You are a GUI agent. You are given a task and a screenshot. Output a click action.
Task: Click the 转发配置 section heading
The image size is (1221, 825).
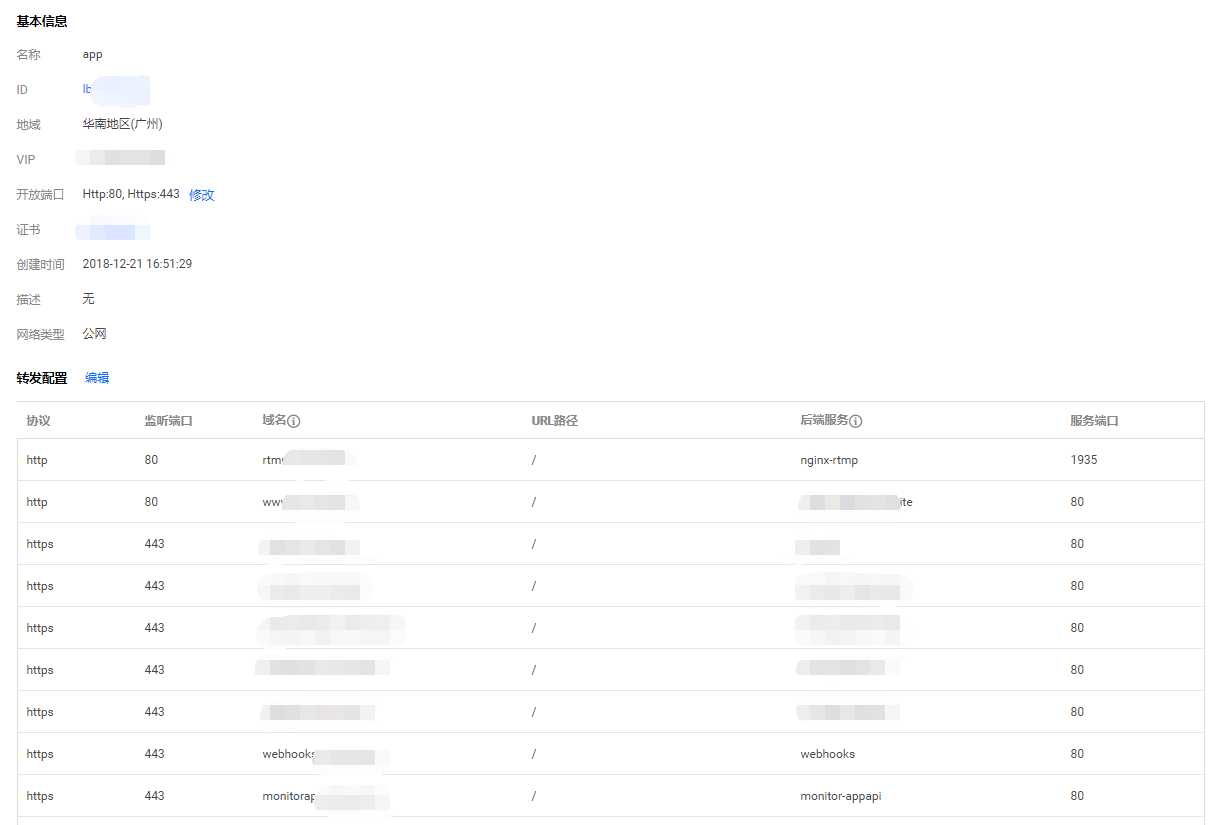click(42, 378)
